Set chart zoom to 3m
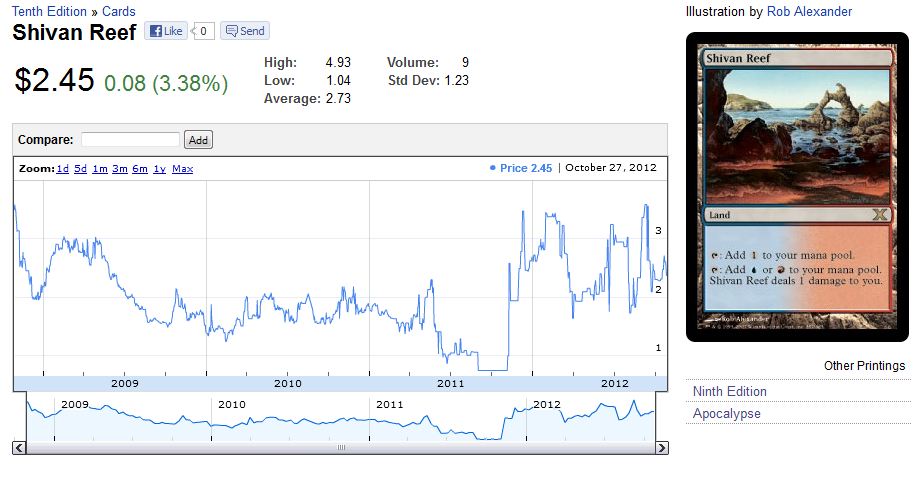Viewport: 920px width, 479px height. pyautogui.click(x=119, y=169)
